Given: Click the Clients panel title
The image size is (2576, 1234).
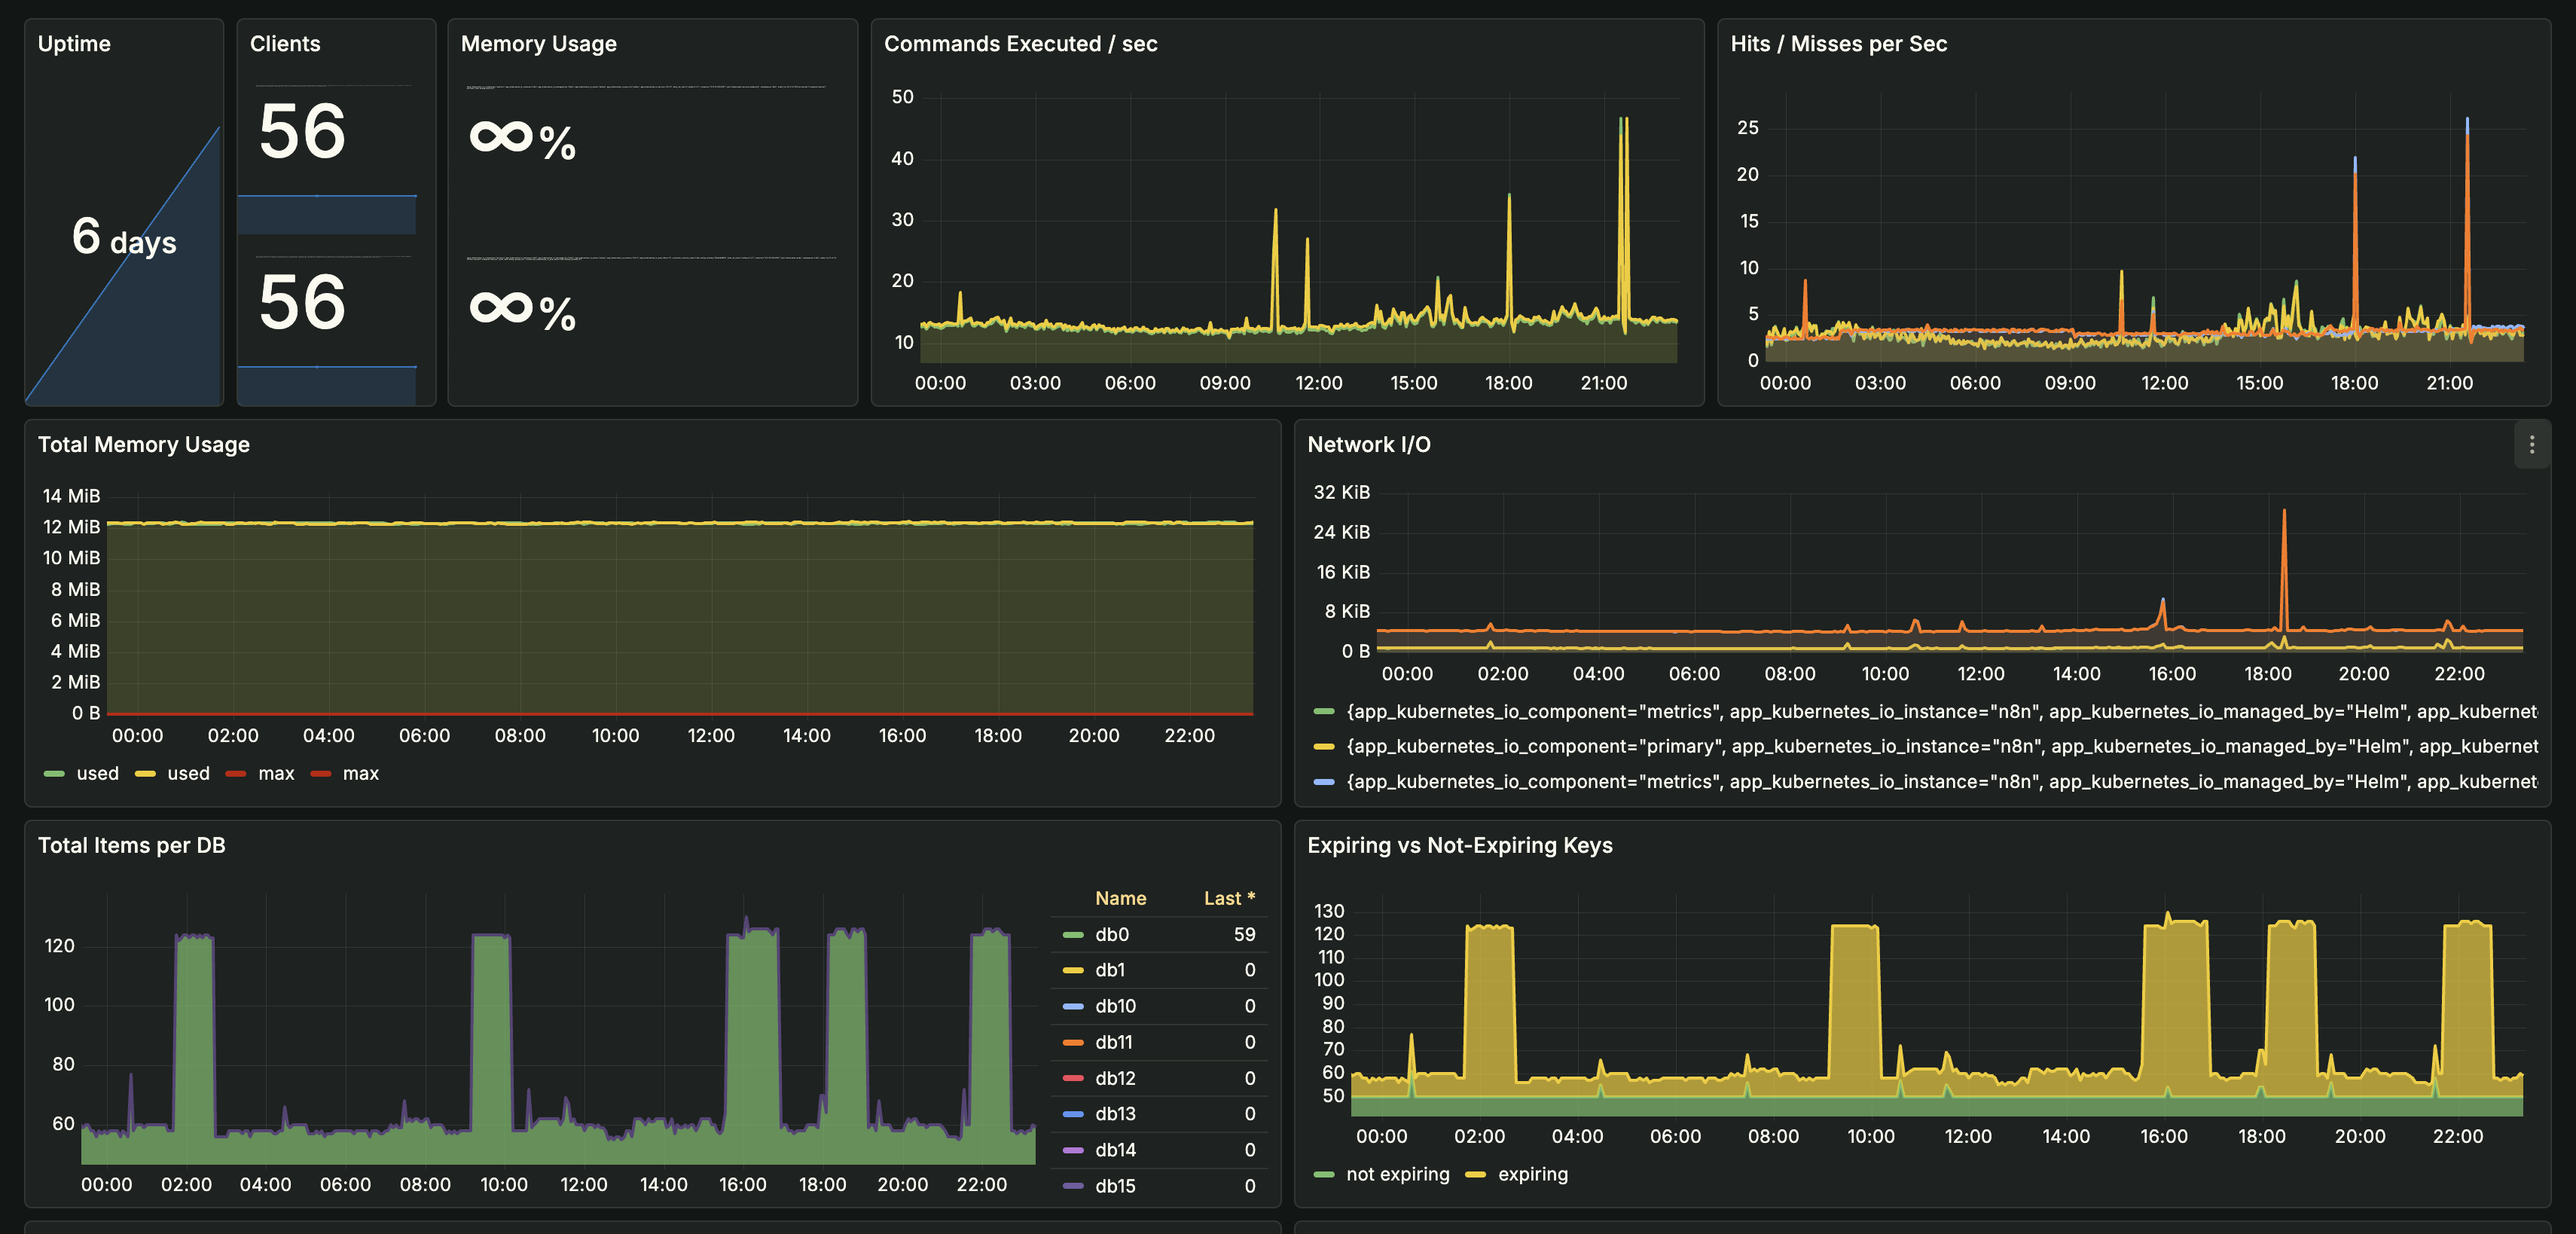Looking at the screenshot, I should (x=284, y=43).
